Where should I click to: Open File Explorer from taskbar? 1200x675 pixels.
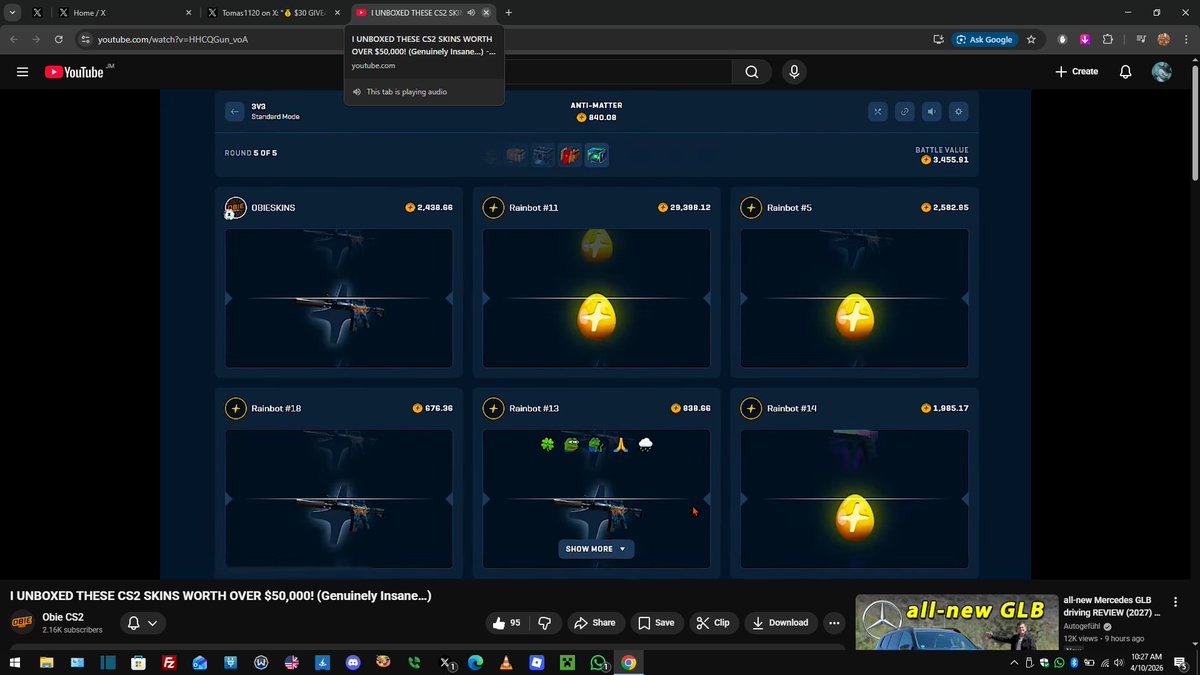point(46,662)
